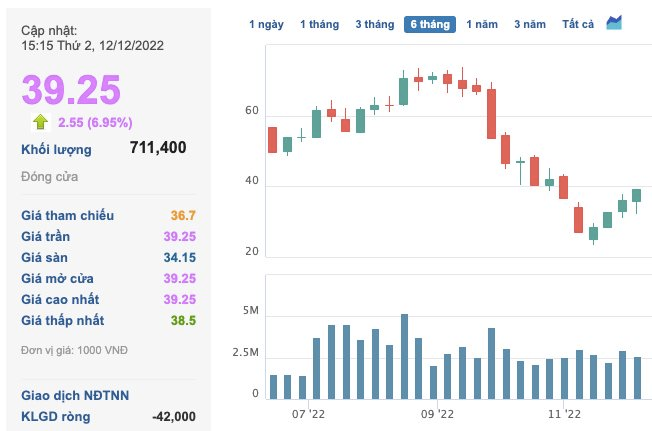The height and width of the screenshot is (431, 652).
Task: Click the tallest volume bar in the chart
Action: [x=404, y=357]
